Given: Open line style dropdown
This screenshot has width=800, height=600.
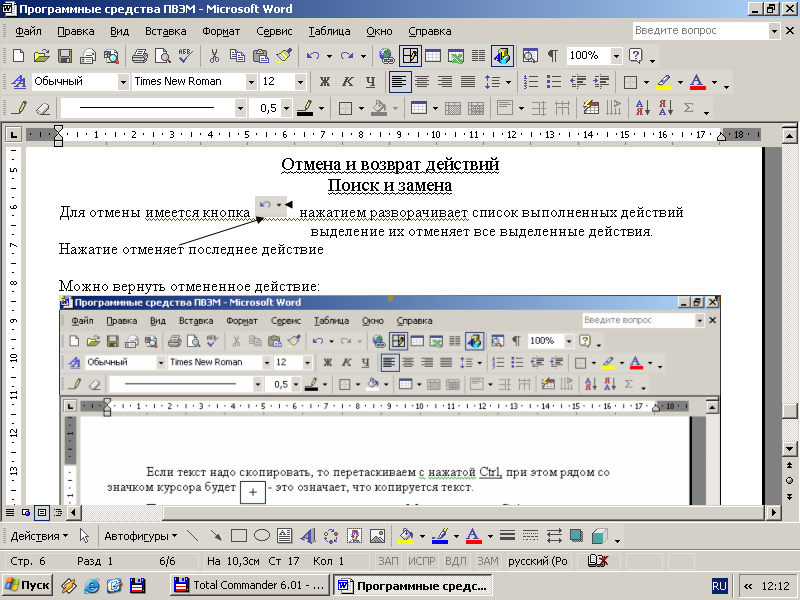Looking at the screenshot, I should click(240, 108).
